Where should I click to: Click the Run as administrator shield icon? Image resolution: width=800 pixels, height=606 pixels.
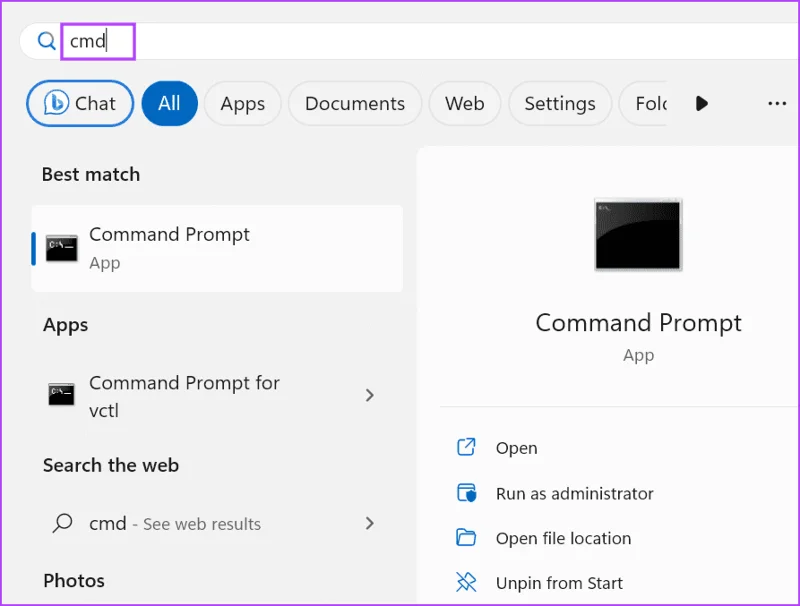(x=466, y=493)
